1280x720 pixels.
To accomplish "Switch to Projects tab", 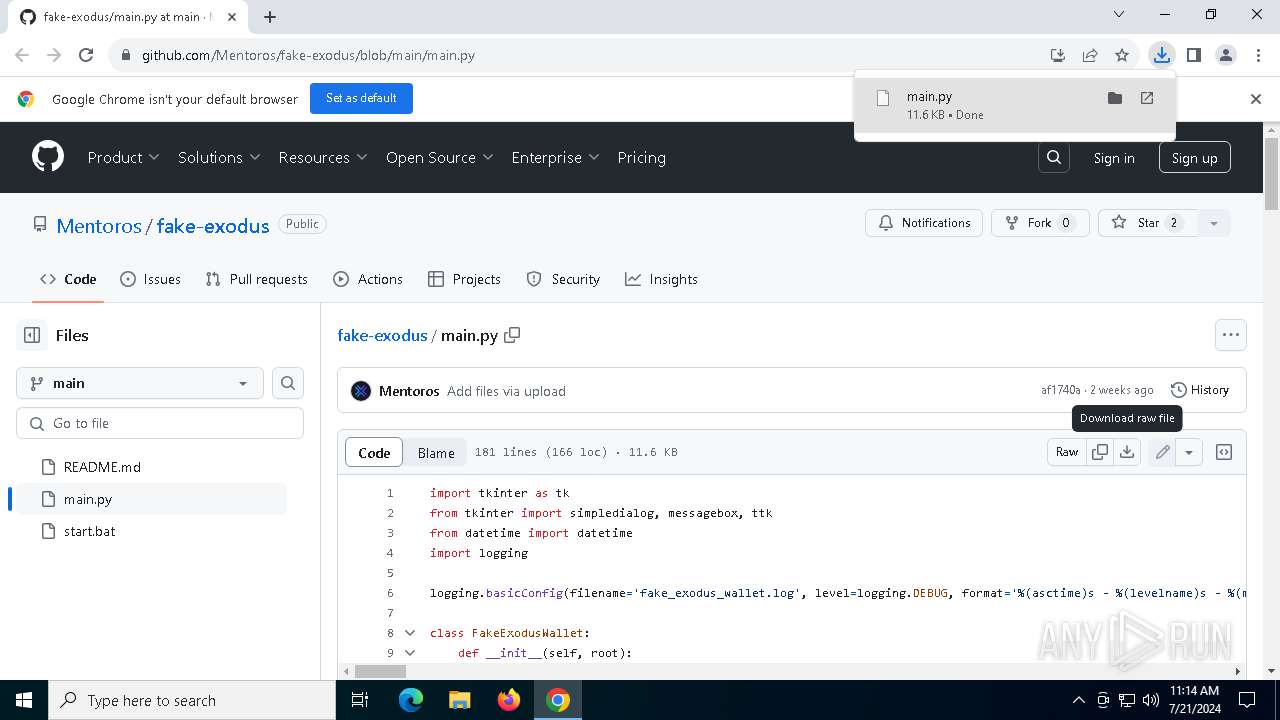I will [464, 279].
